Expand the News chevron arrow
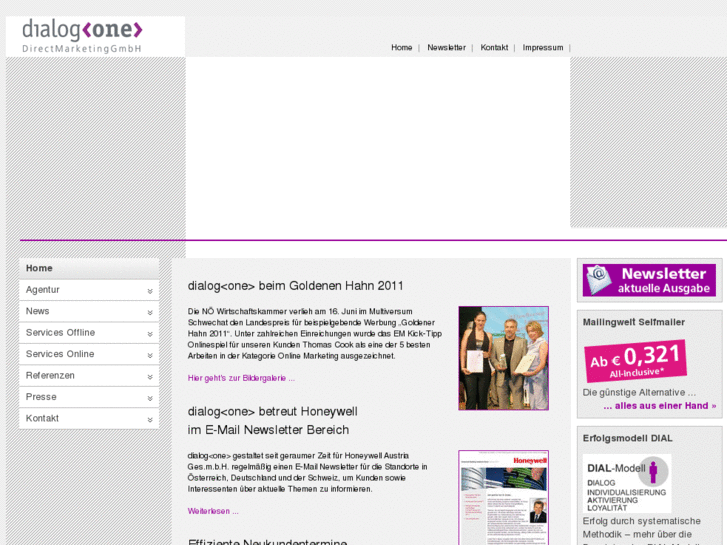Viewport: 727px width, 545px height. coord(150,313)
